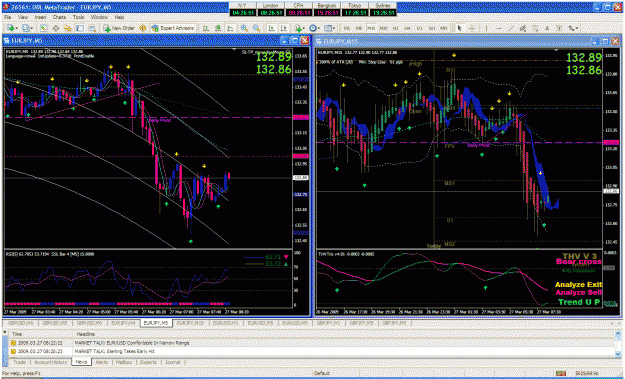625x379 pixels.
Task: Open the Window menu
Action: [x=99, y=18]
